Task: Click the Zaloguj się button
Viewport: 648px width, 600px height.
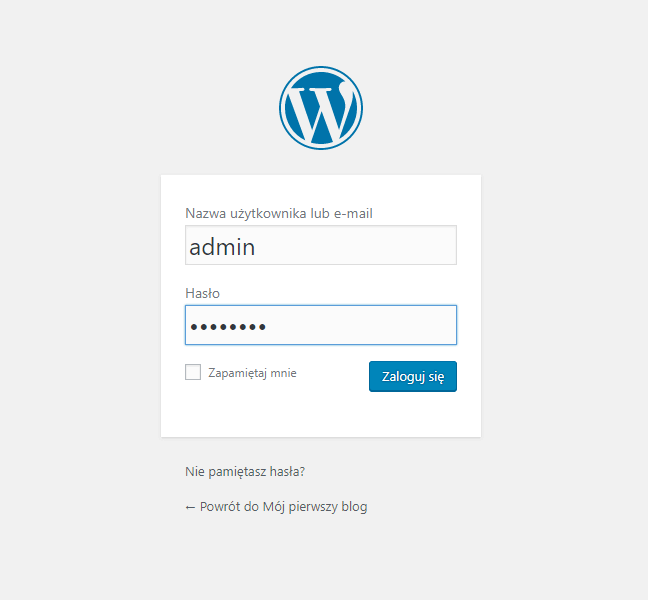Action: click(x=413, y=376)
